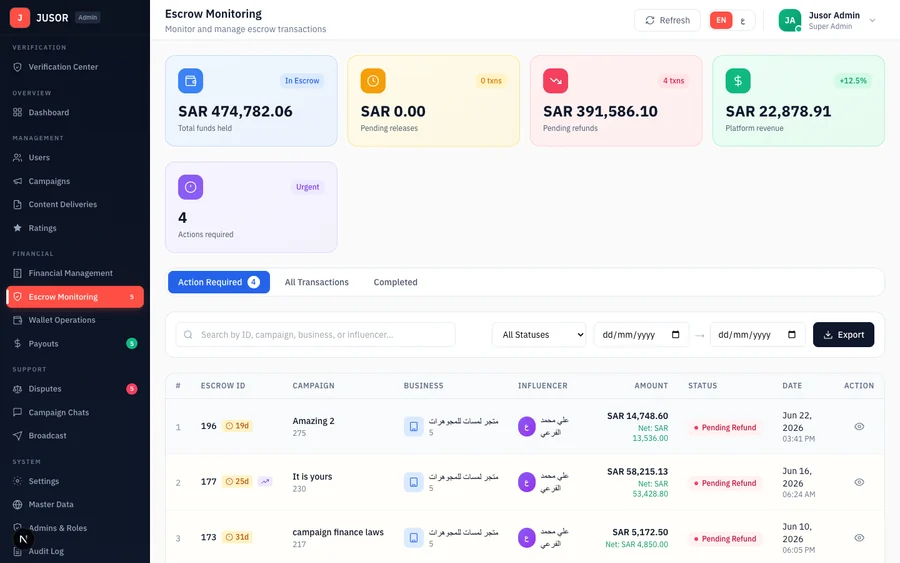Open the All Statuses dropdown
900x563 pixels.
pyautogui.click(x=540, y=335)
